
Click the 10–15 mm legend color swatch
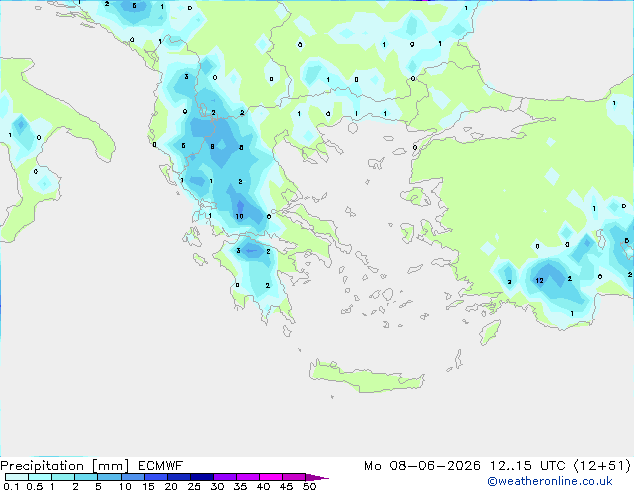[x=133, y=477]
